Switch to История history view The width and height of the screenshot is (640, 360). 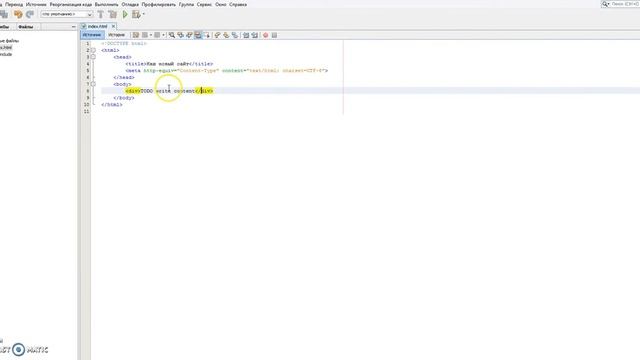coord(116,35)
